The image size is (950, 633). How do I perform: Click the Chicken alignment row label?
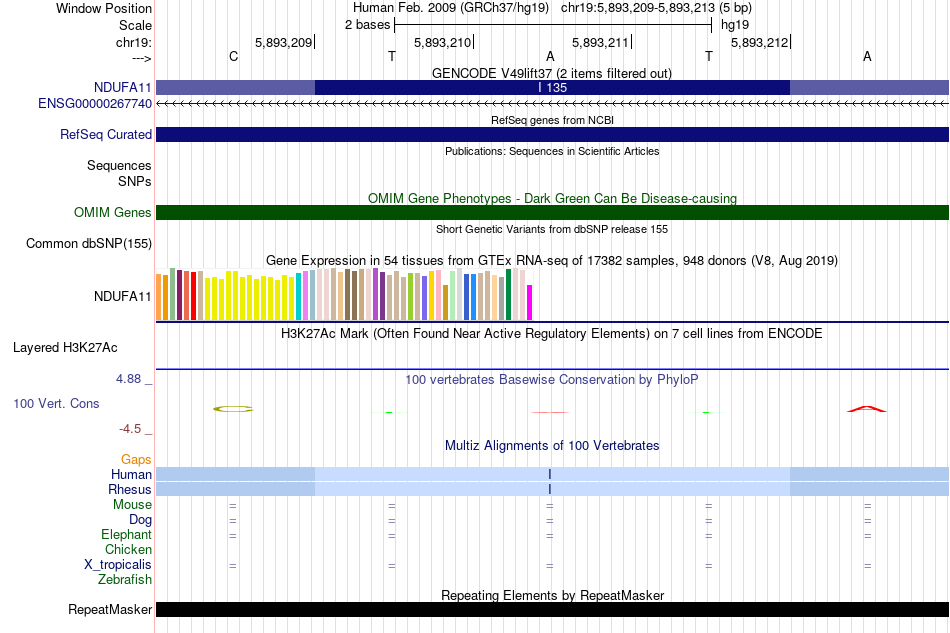(128, 549)
